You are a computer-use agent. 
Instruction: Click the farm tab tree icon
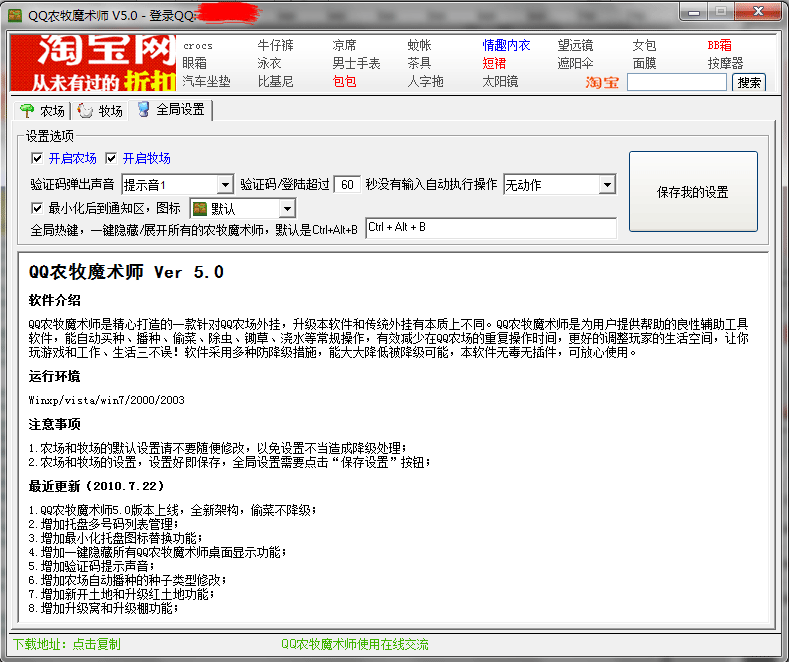click(x=27, y=110)
